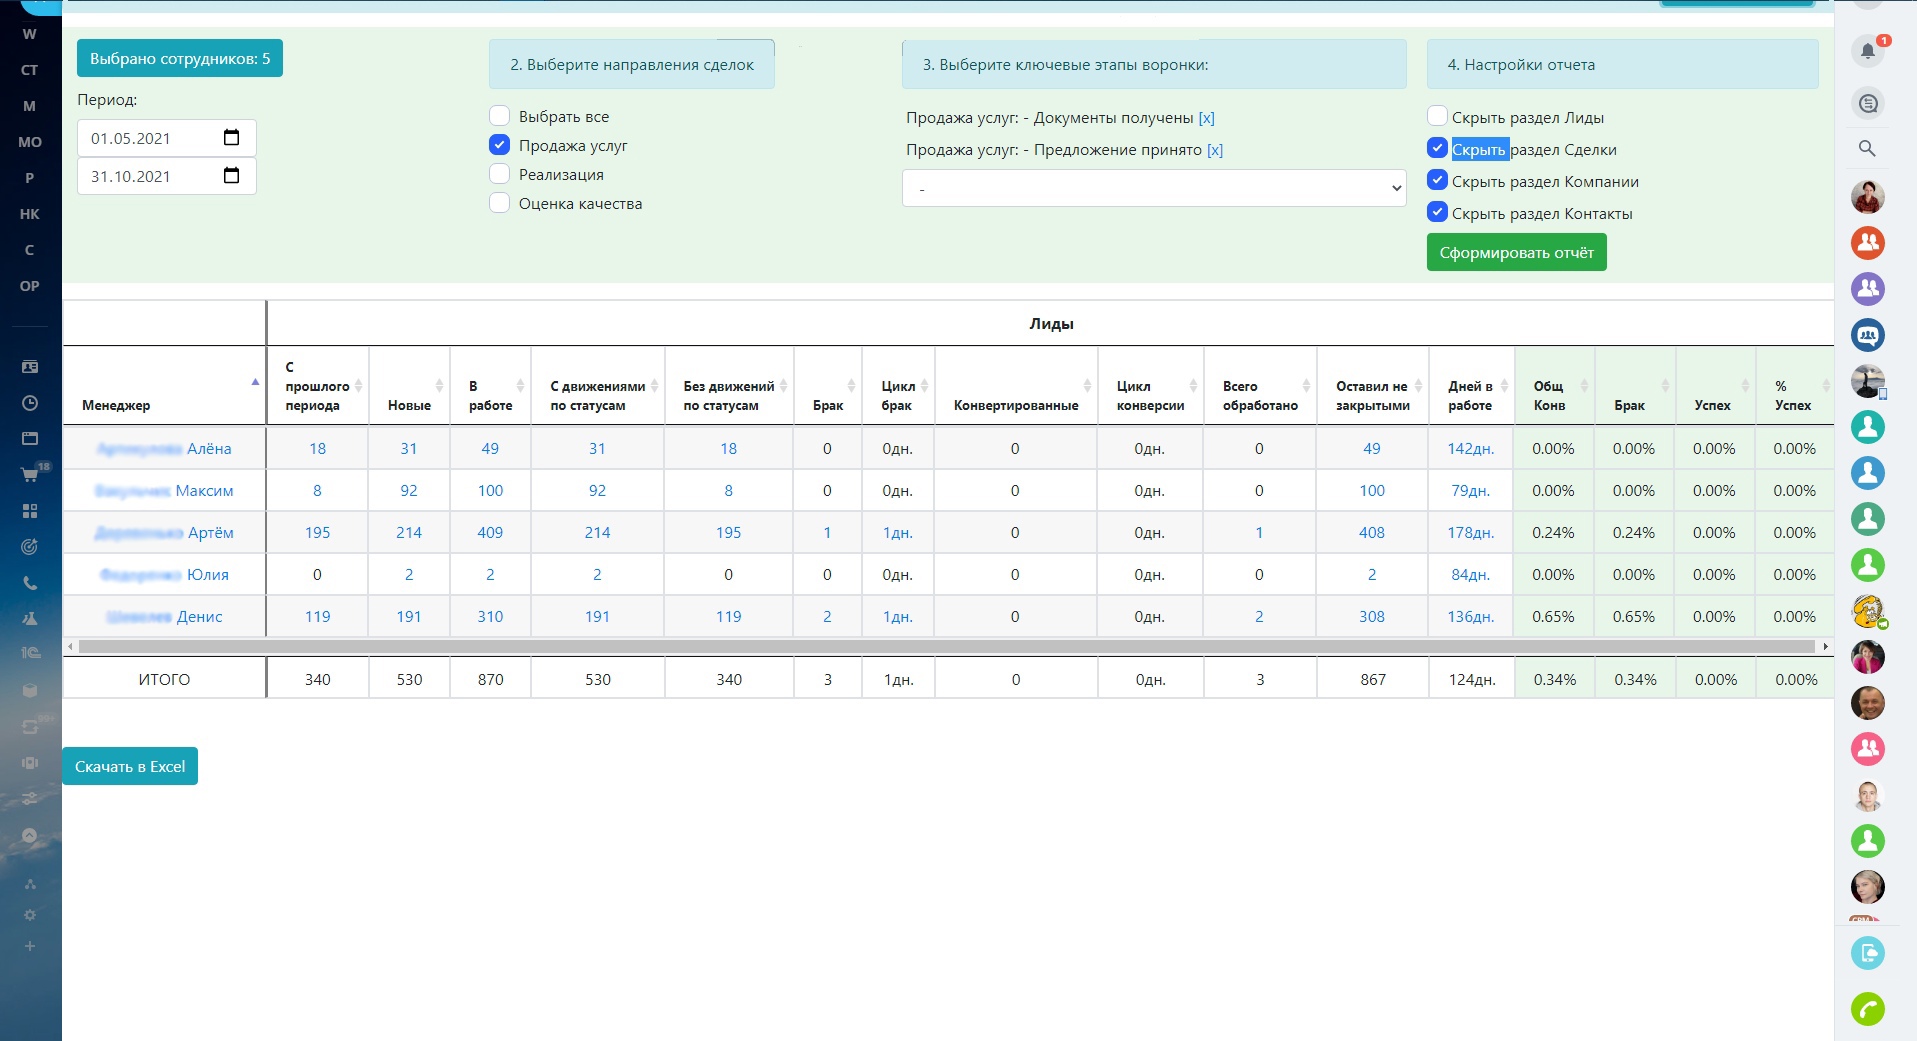1917x1041 pixels.
Task: Open notifications bell in right sidebar
Action: [1867, 51]
